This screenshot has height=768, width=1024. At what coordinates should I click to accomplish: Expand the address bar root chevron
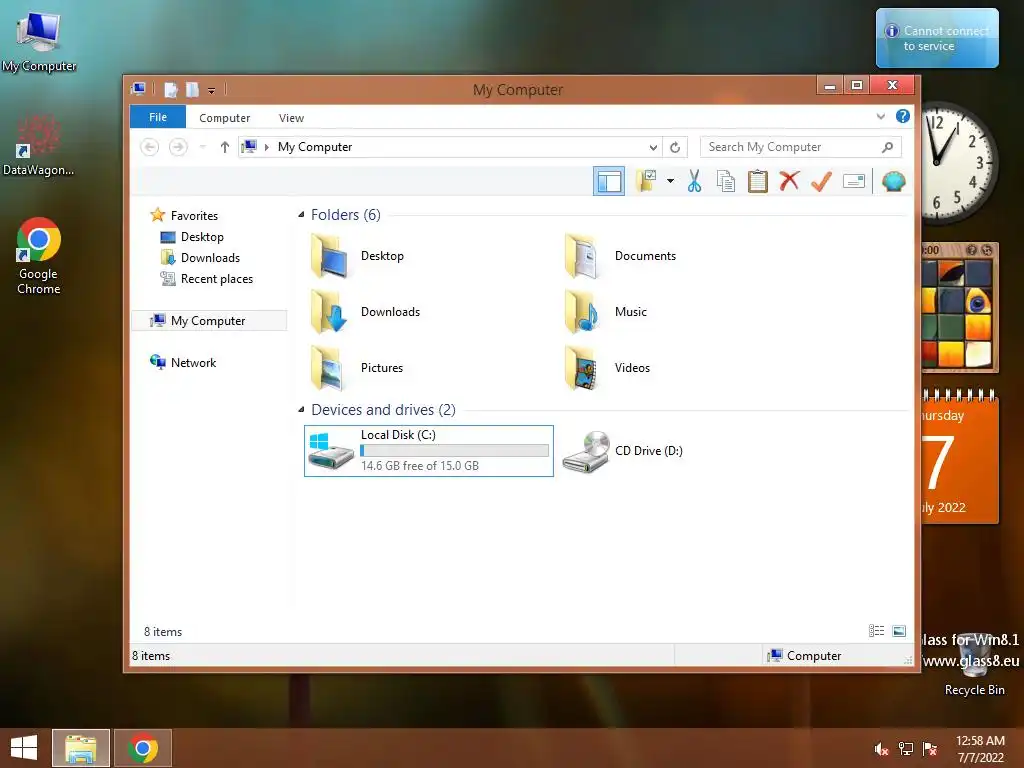(266, 147)
